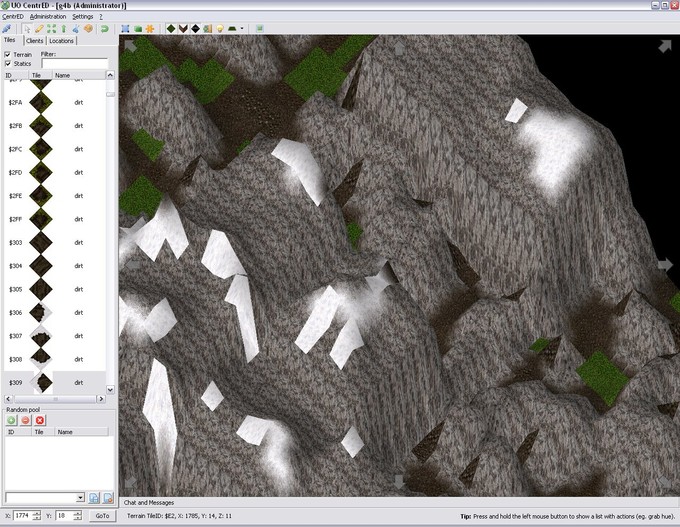Click the undo arrow icon

(x=104, y=28)
